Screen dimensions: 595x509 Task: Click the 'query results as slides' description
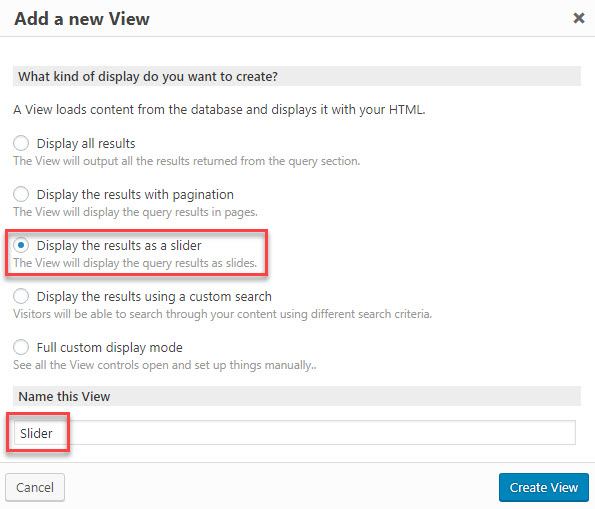135,263
